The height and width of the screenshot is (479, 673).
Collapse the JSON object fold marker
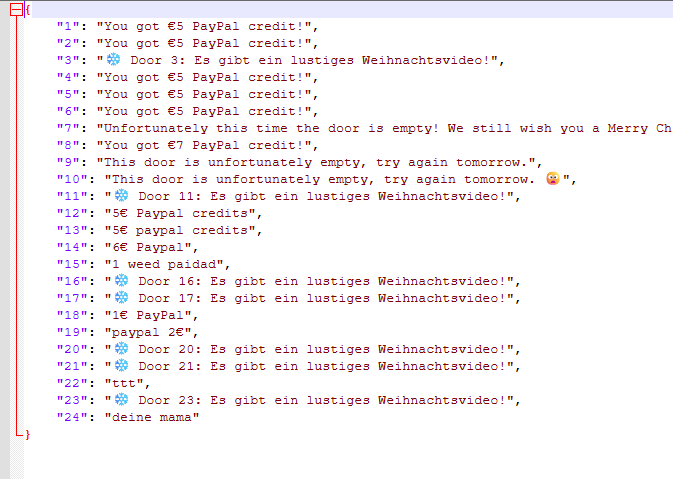(16, 10)
